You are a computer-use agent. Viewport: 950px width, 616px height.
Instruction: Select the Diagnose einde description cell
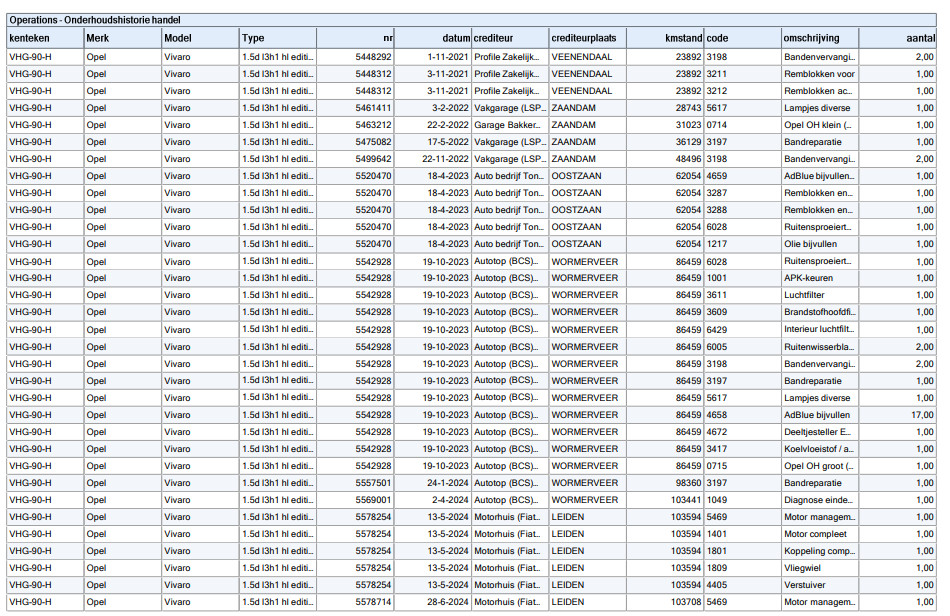click(x=820, y=500)
